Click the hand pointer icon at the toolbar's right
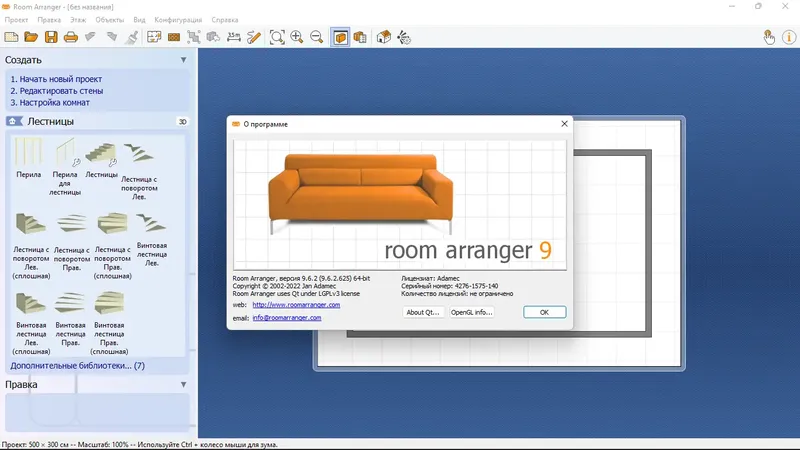Viewport: 800px width, 450px height. pos(769,37)
